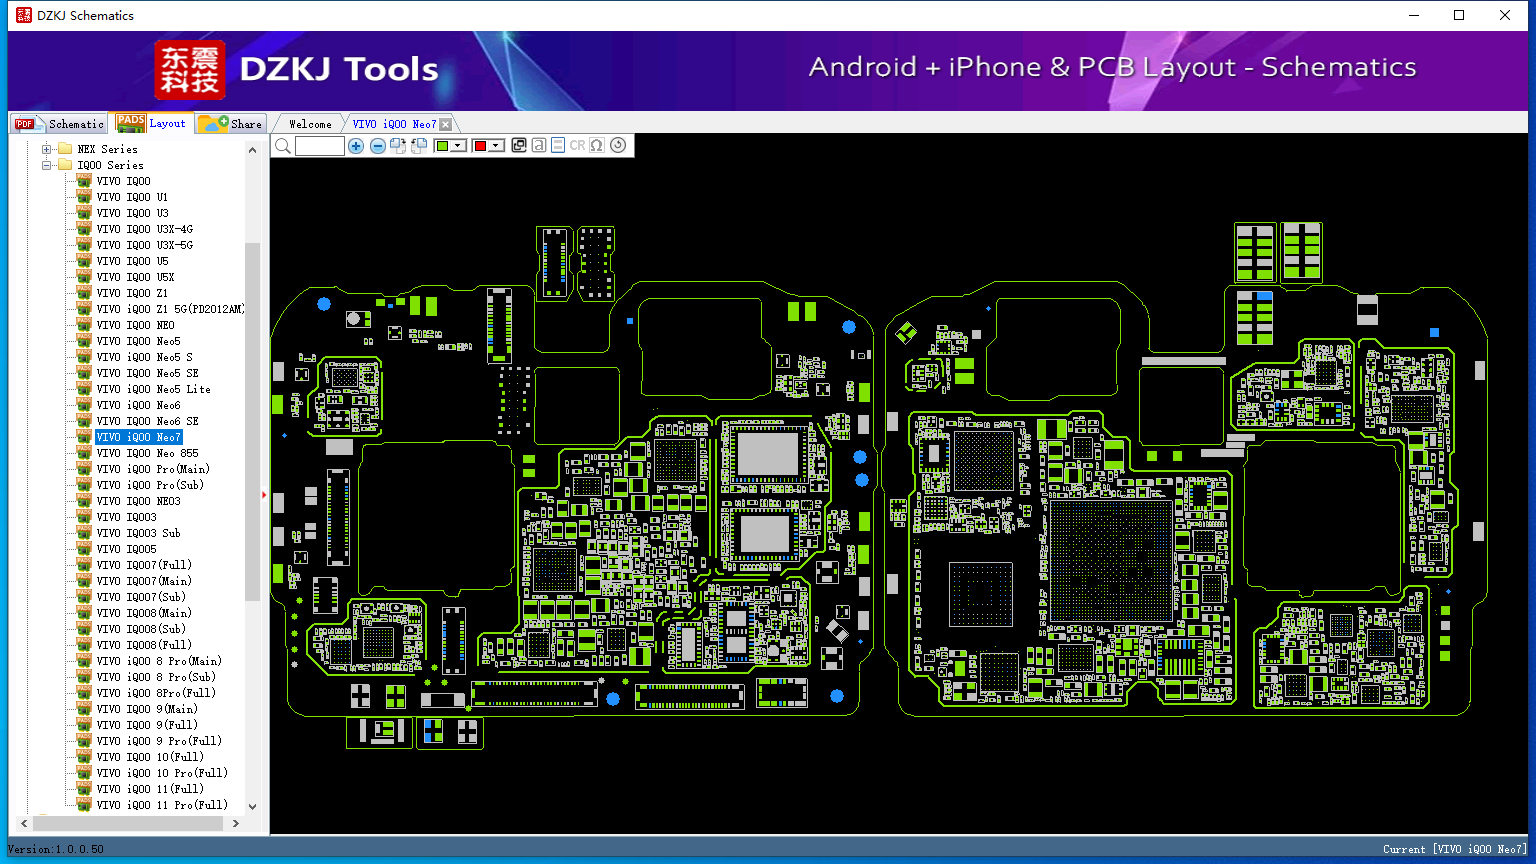Open VIVO iQOO Pro(Main) layout
1536x864 pixels.
pos(153,469)
